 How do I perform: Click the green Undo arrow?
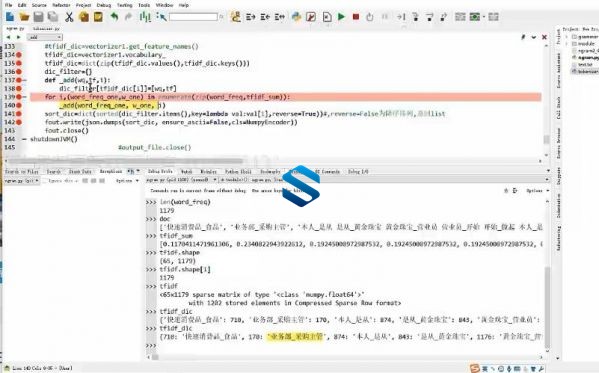(x=114, y=16)
